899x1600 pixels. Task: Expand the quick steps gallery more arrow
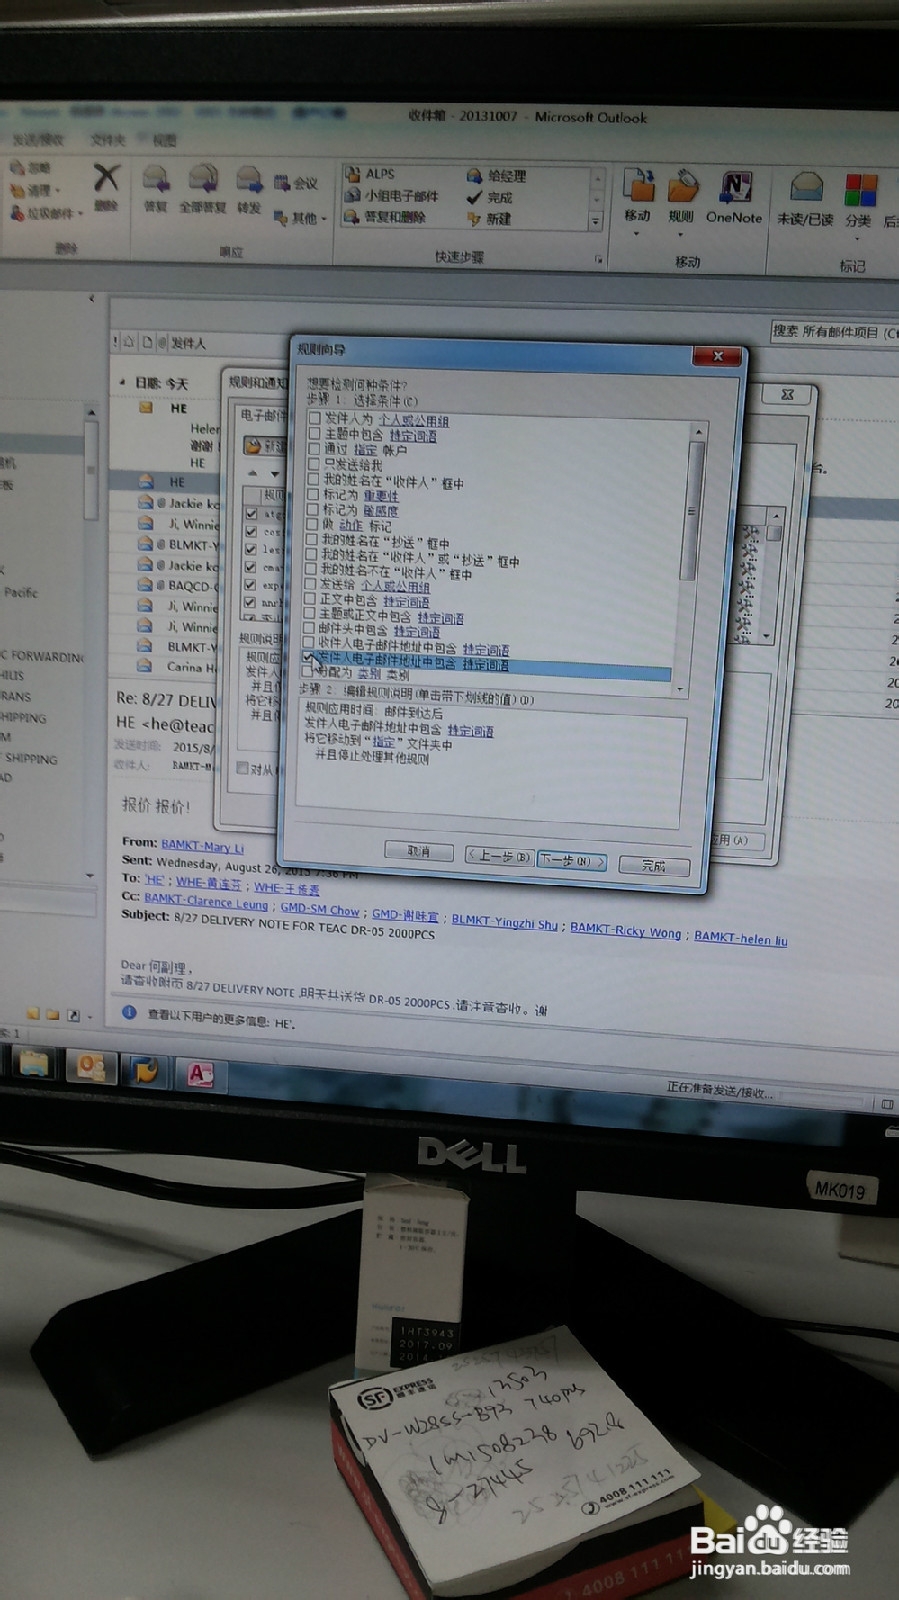[x=596, y=222]
